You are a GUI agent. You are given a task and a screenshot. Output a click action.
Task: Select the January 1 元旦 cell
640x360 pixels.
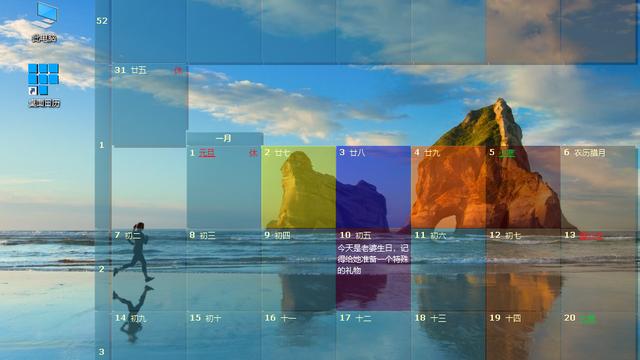(224, 187)
